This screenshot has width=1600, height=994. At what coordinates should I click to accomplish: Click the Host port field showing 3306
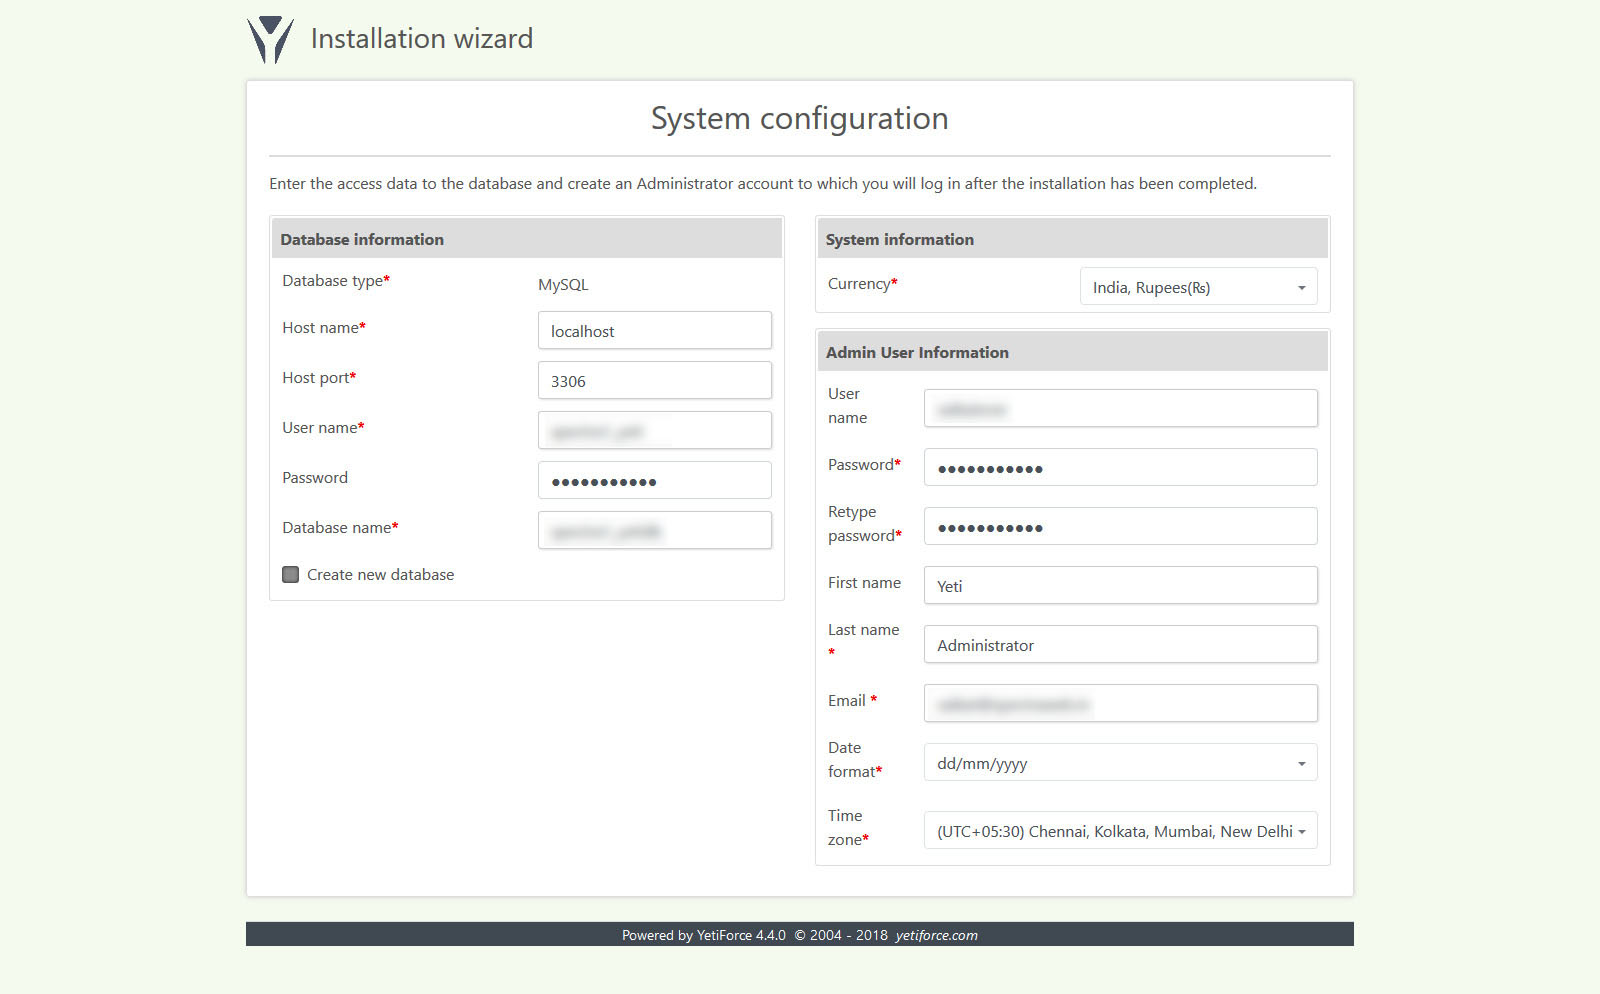654,380
